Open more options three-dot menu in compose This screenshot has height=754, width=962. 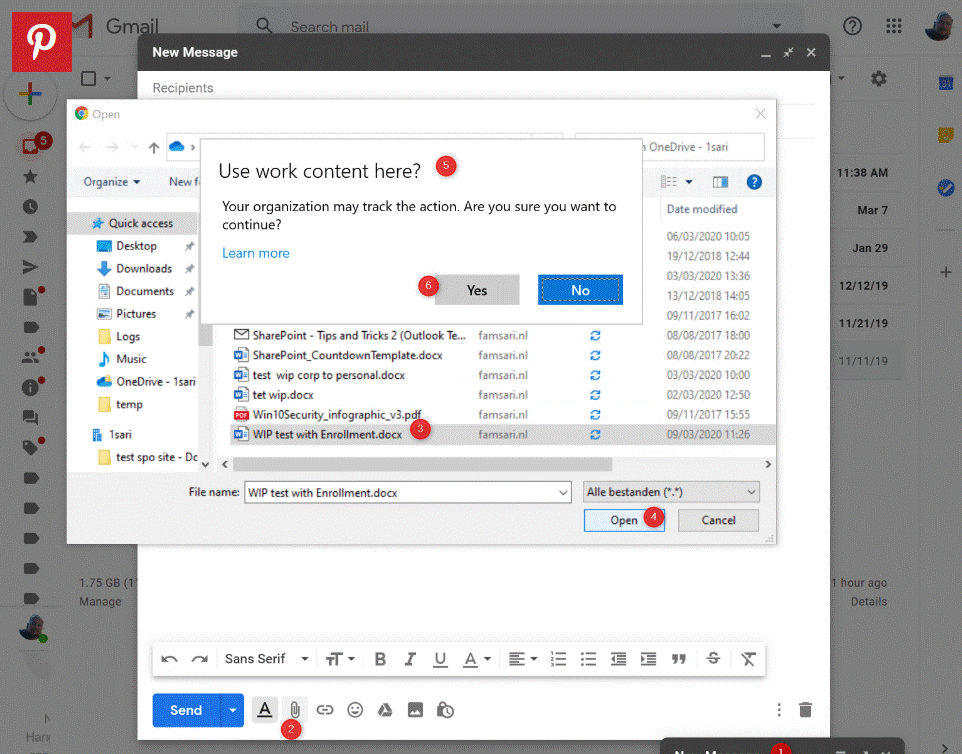click(779, 710)
